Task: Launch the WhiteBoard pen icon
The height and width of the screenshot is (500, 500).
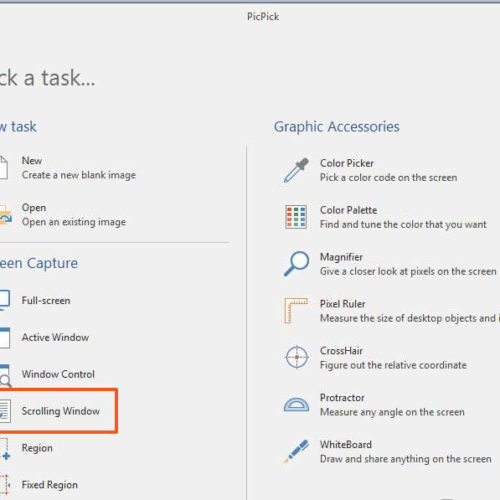Action: [x=296, y=451]
